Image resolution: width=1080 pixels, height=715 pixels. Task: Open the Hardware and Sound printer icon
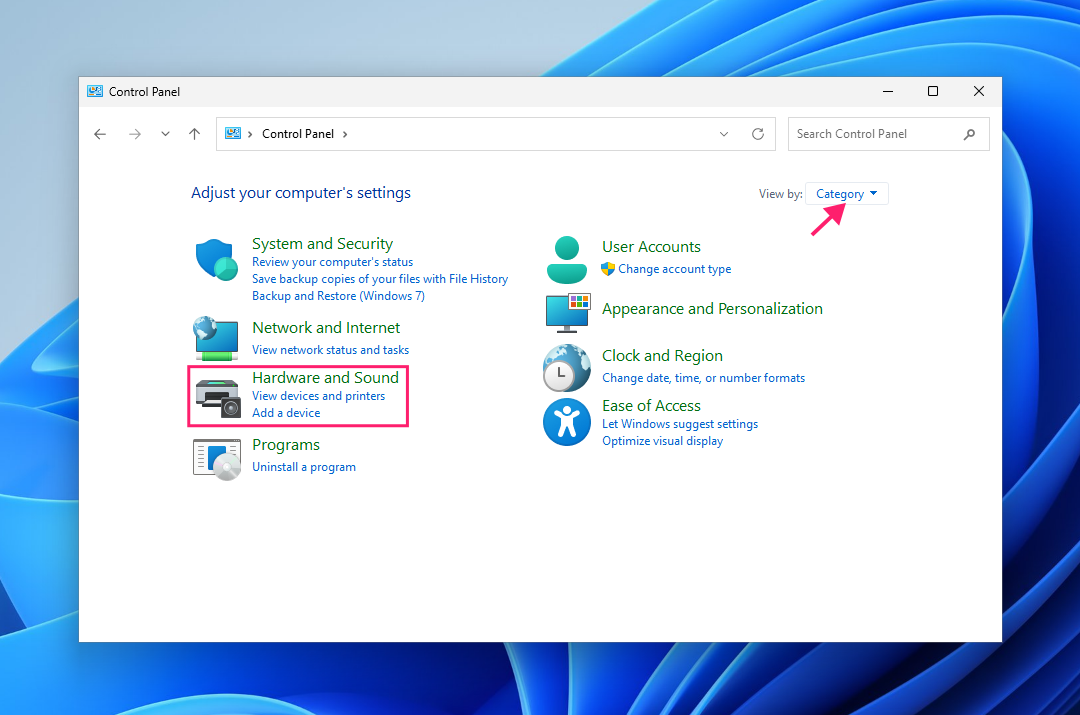click(x=218, y=397)
